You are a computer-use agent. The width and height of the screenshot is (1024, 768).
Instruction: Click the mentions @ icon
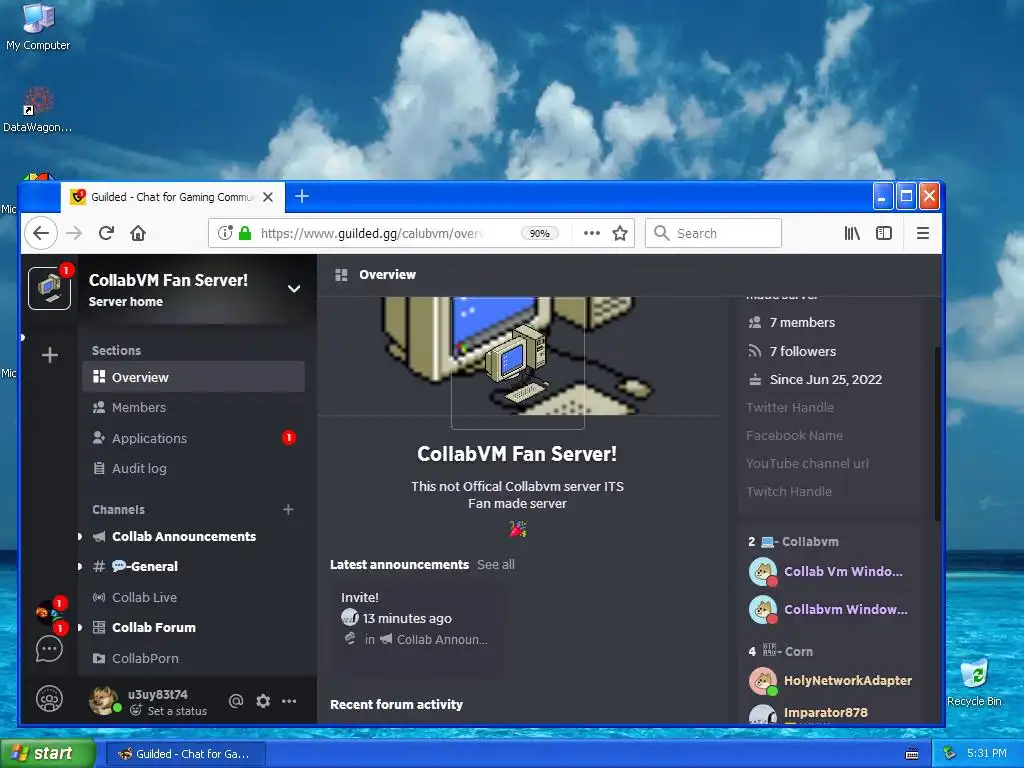click(236, 701)
